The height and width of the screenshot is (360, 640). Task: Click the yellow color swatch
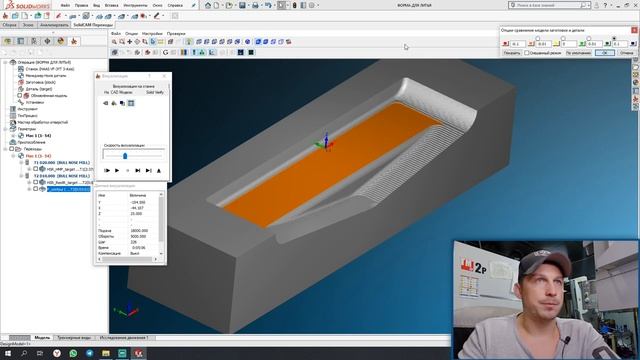[556, 44]
